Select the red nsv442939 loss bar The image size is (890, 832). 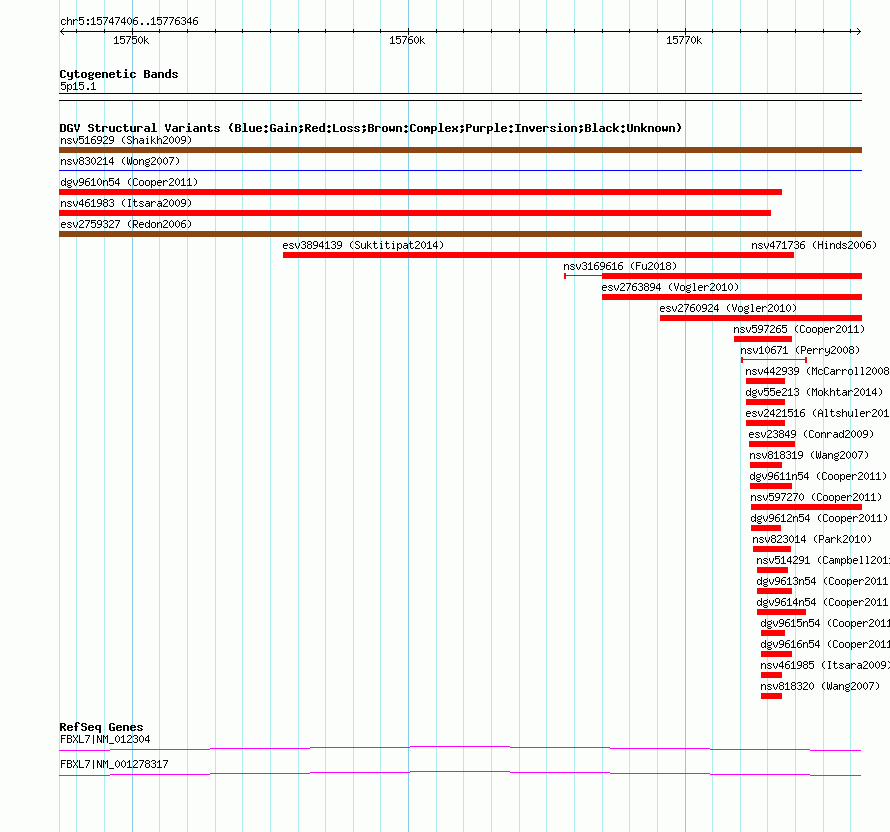pos(765,381)
